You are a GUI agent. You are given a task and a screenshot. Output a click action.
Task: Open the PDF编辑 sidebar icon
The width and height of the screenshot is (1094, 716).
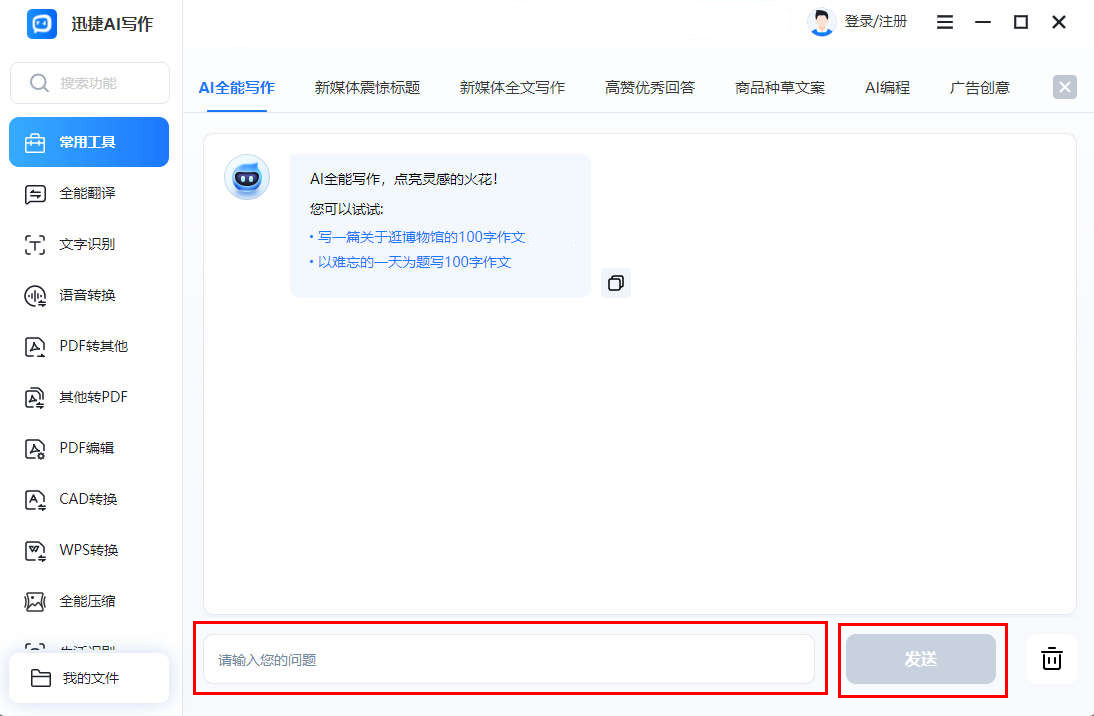pyautogui.click(x=35, y=448)
